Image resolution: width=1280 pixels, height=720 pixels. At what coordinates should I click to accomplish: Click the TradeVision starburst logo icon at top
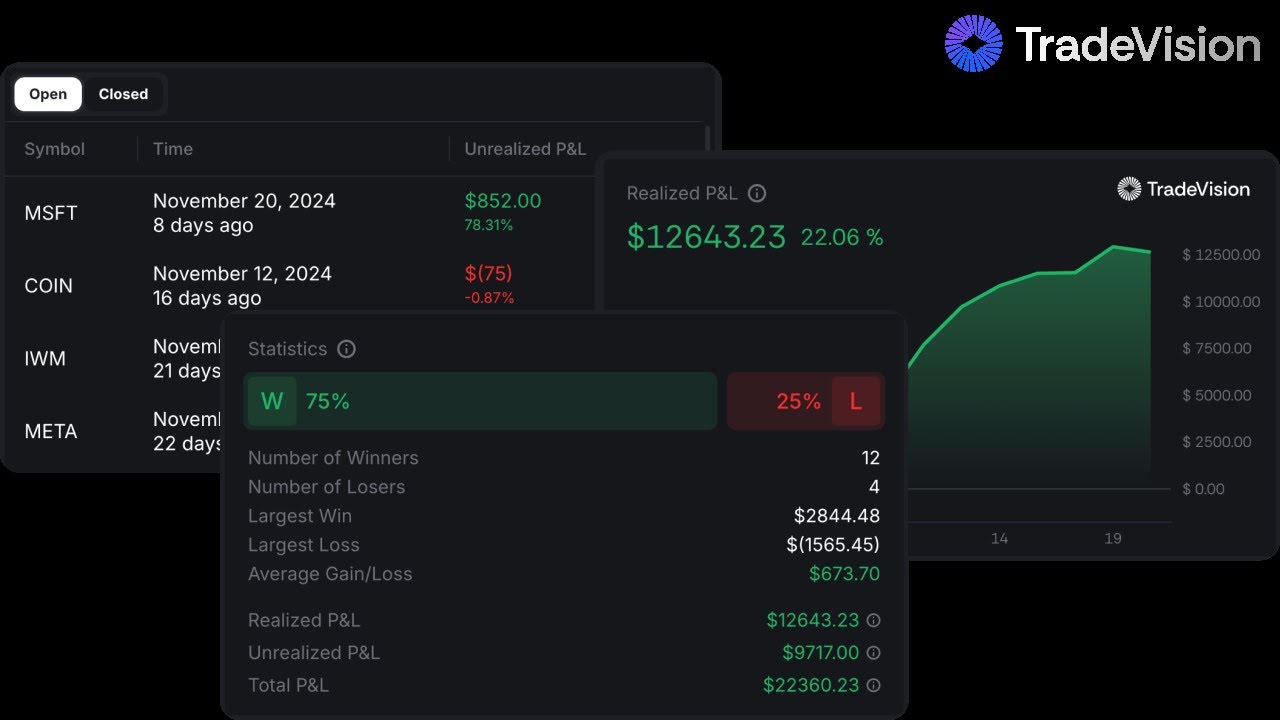pos(974,43)
